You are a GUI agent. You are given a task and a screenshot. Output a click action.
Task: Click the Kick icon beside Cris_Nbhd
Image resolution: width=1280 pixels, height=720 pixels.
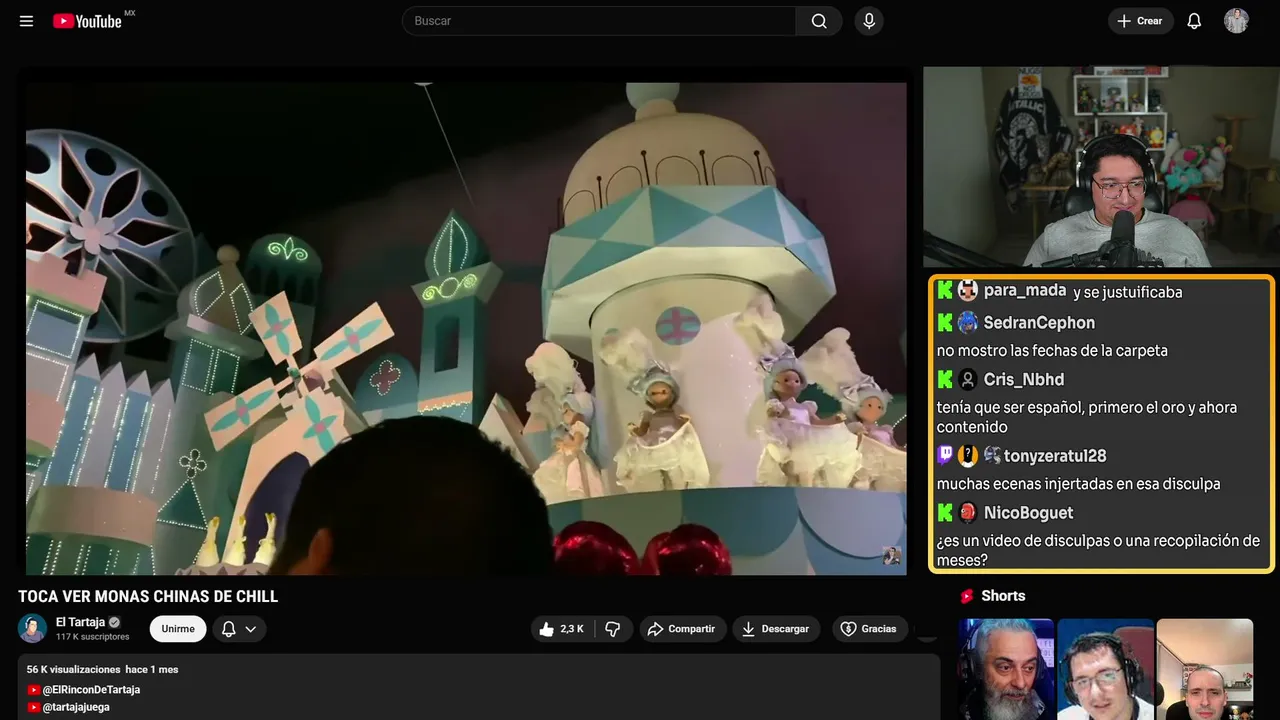(945, 380)
